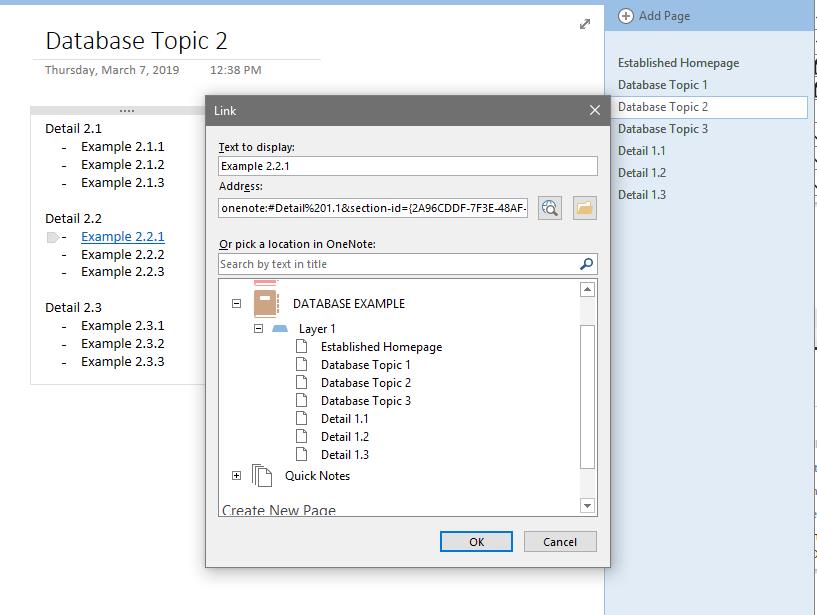The height and width of the screenshot is (615, 817).
Task: Switch to Established Homepage page tab
Action: [x=678, y=63]
